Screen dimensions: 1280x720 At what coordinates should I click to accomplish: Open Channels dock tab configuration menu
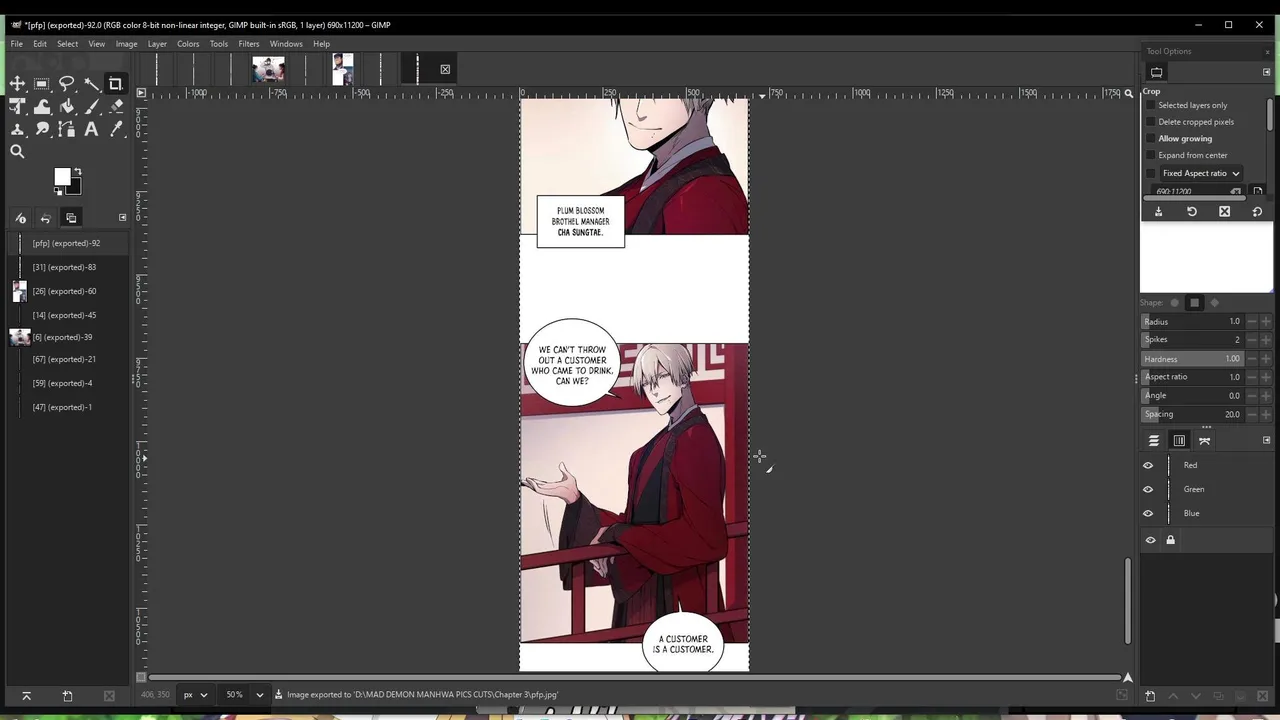[x=1266, y=441]
